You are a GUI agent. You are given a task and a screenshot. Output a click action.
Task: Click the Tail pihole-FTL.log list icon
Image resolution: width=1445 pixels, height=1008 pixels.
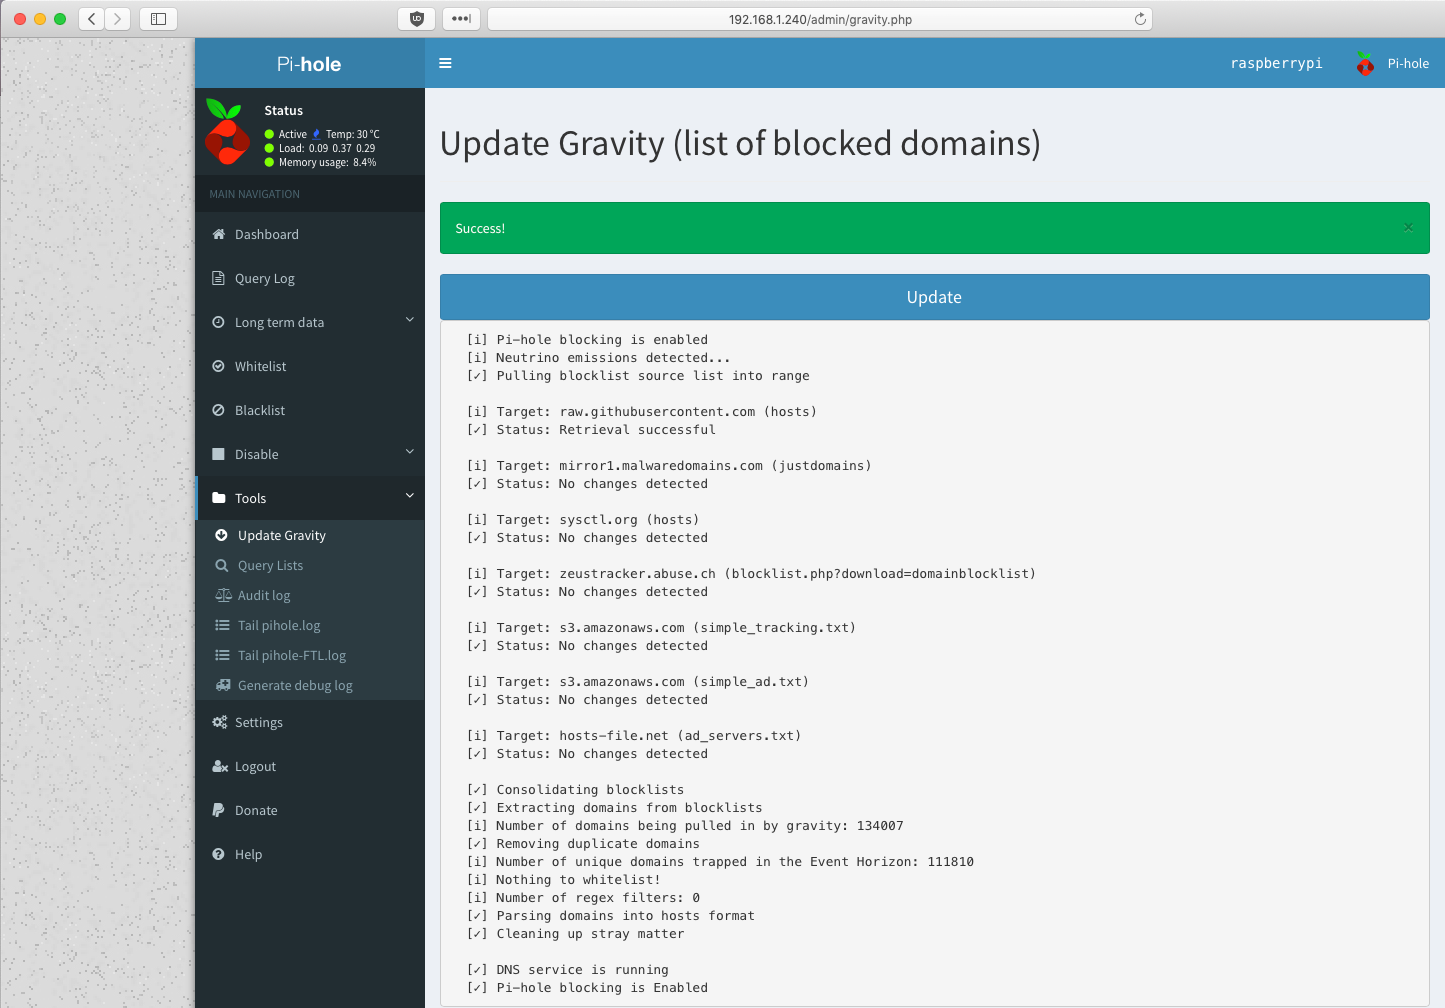pyautogui.click(x=222, y=655)
